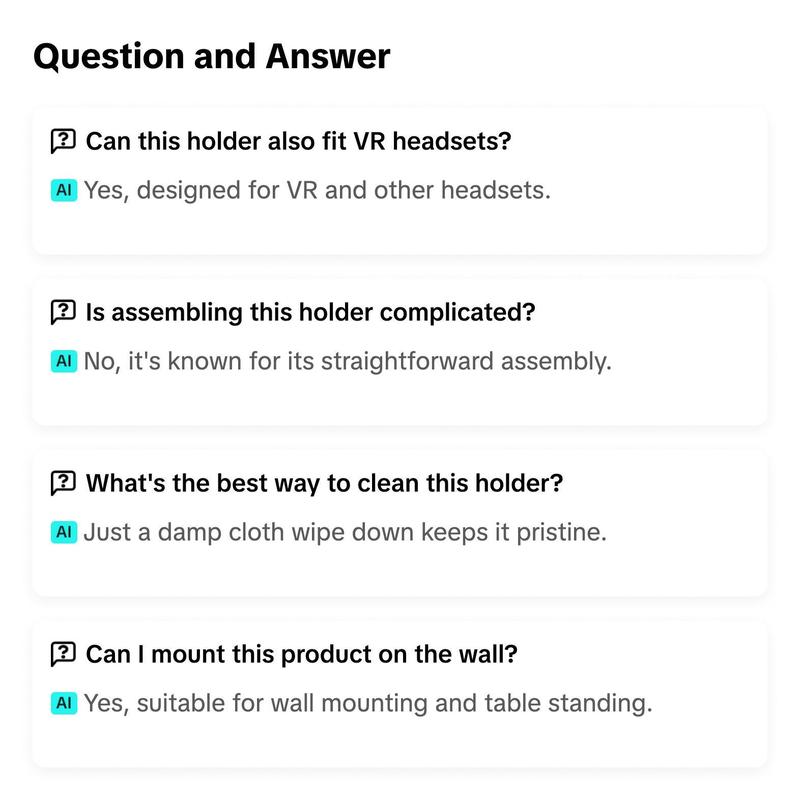Click question icon beside VR headsets question

click(63, 141)
